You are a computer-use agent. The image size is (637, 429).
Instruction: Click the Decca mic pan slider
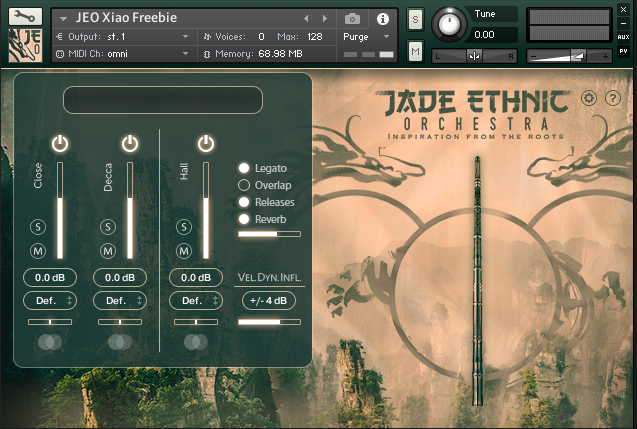(x=120, y=322)
